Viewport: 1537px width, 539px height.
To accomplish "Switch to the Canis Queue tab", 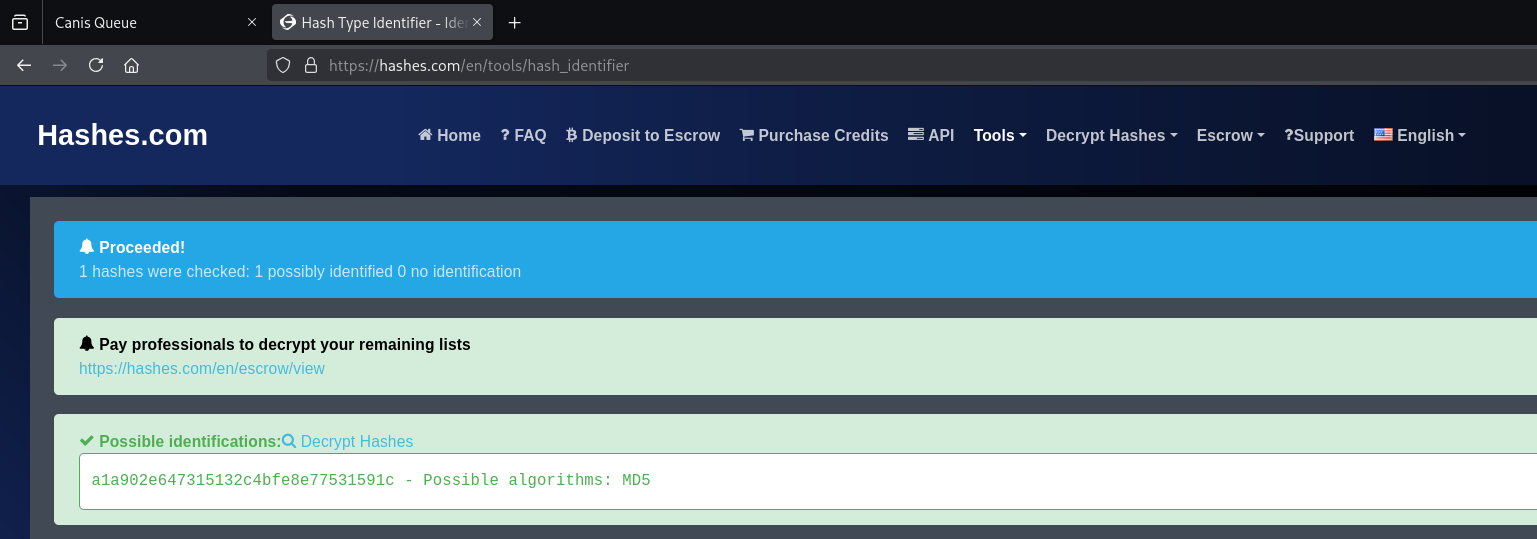I will click(x=140, y=22).
